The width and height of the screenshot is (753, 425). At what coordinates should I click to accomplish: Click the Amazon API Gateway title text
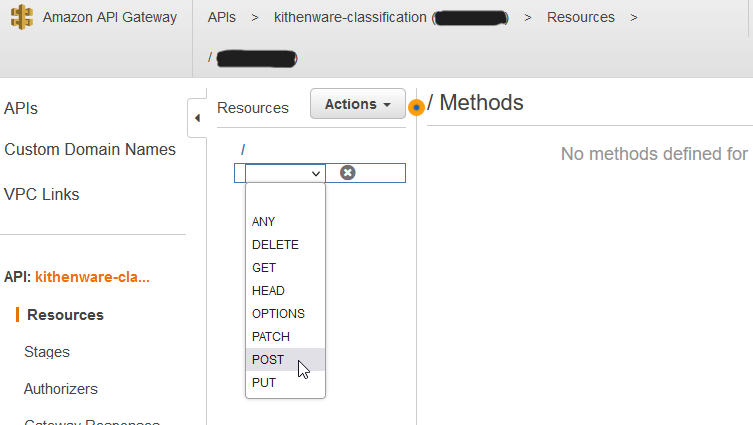(109, 17)
